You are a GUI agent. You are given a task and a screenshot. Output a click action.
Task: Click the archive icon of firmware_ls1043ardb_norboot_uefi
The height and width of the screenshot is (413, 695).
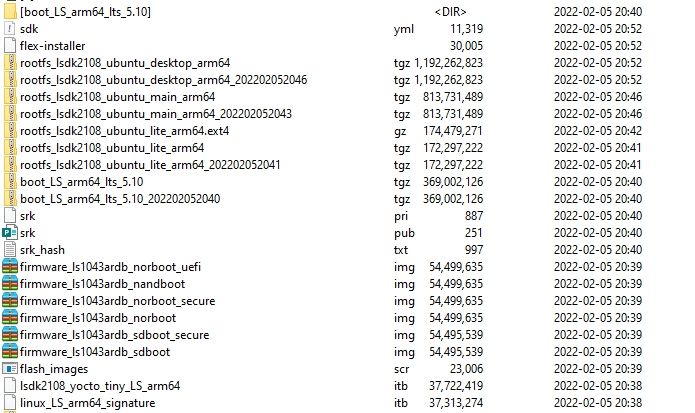click(x=10, y=266)
